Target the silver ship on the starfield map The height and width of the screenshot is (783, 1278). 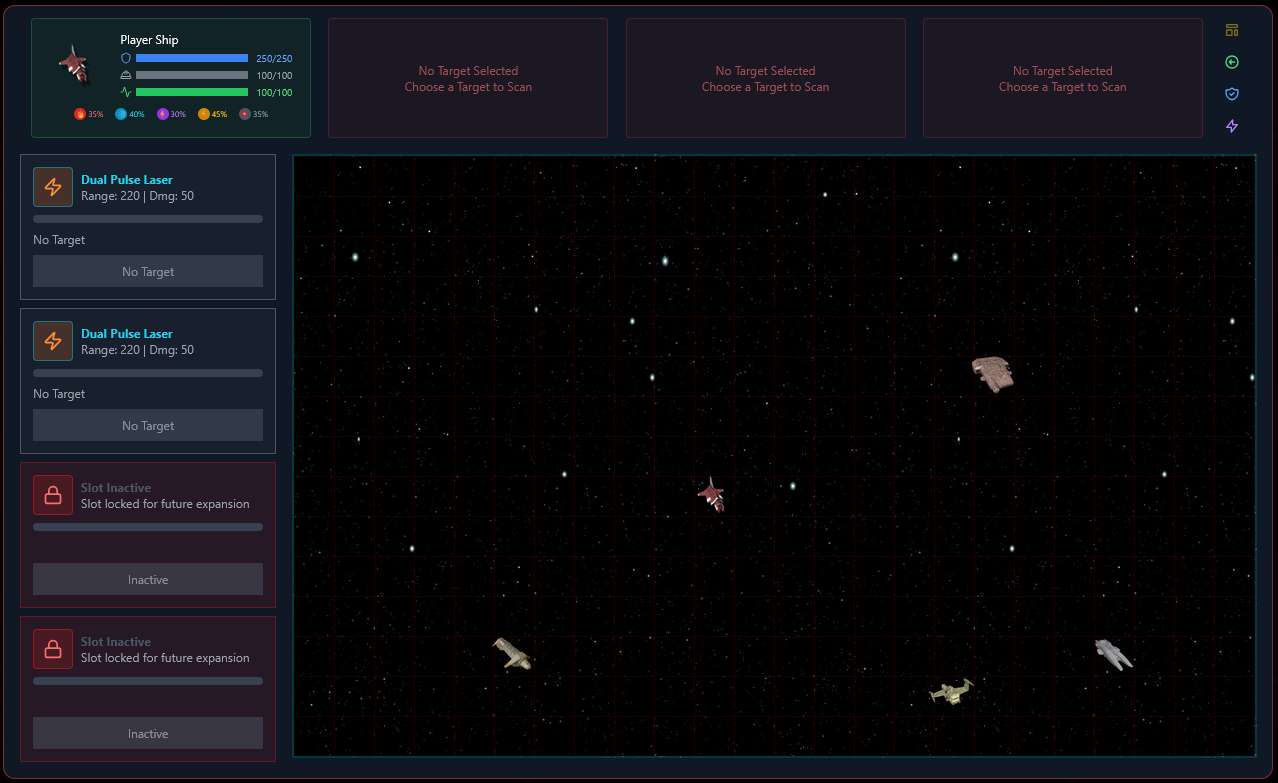1113,655
